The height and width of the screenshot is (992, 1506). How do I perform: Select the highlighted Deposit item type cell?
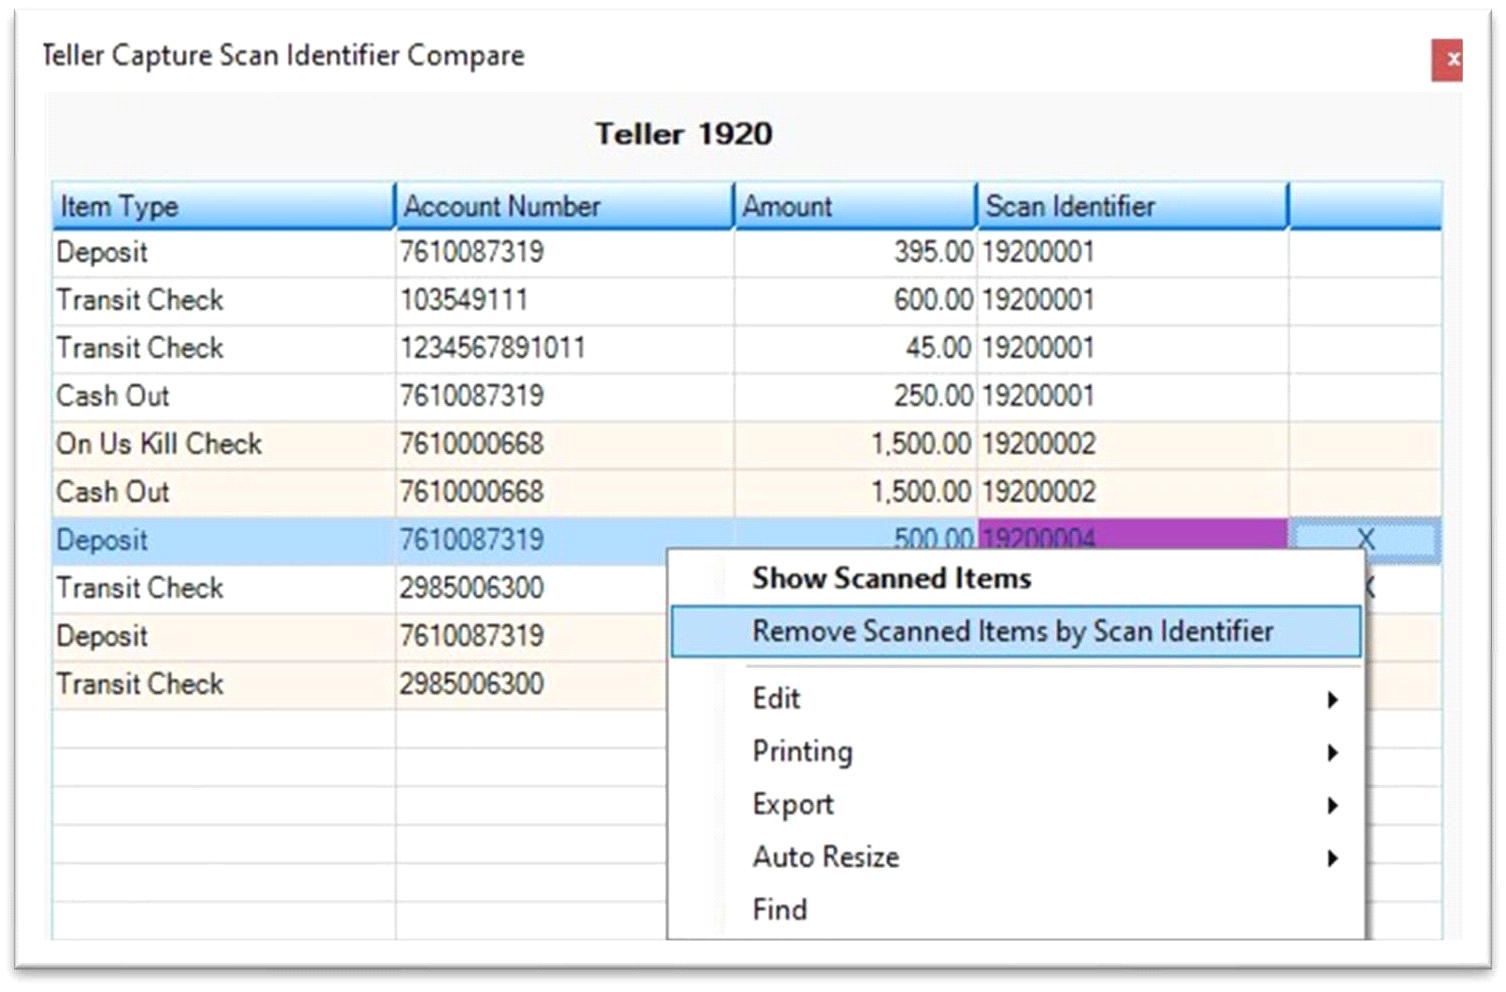[x=223, y=540]
